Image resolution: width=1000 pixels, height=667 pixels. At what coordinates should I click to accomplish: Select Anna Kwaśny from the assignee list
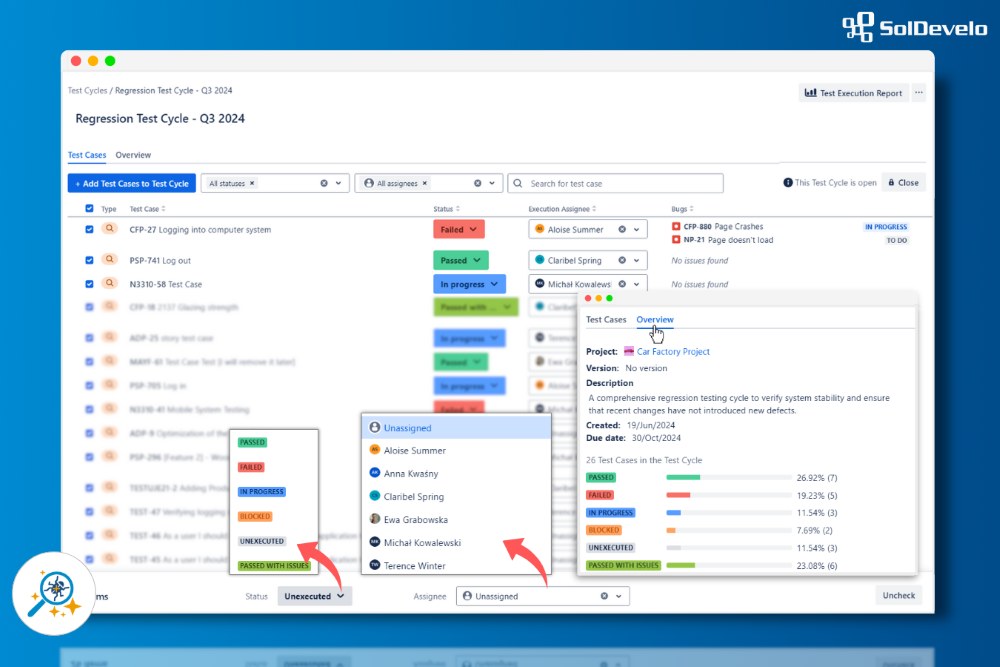pyautogui.click(x=410, y=473)
